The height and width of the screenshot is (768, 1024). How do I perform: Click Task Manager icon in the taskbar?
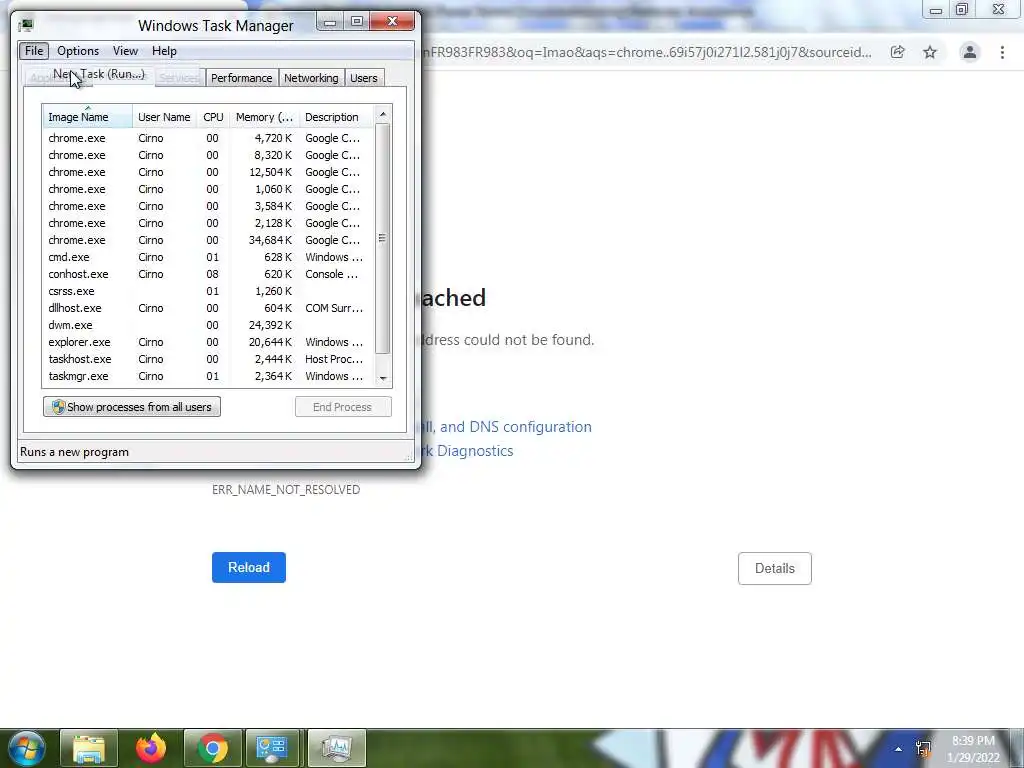(336, 748)
